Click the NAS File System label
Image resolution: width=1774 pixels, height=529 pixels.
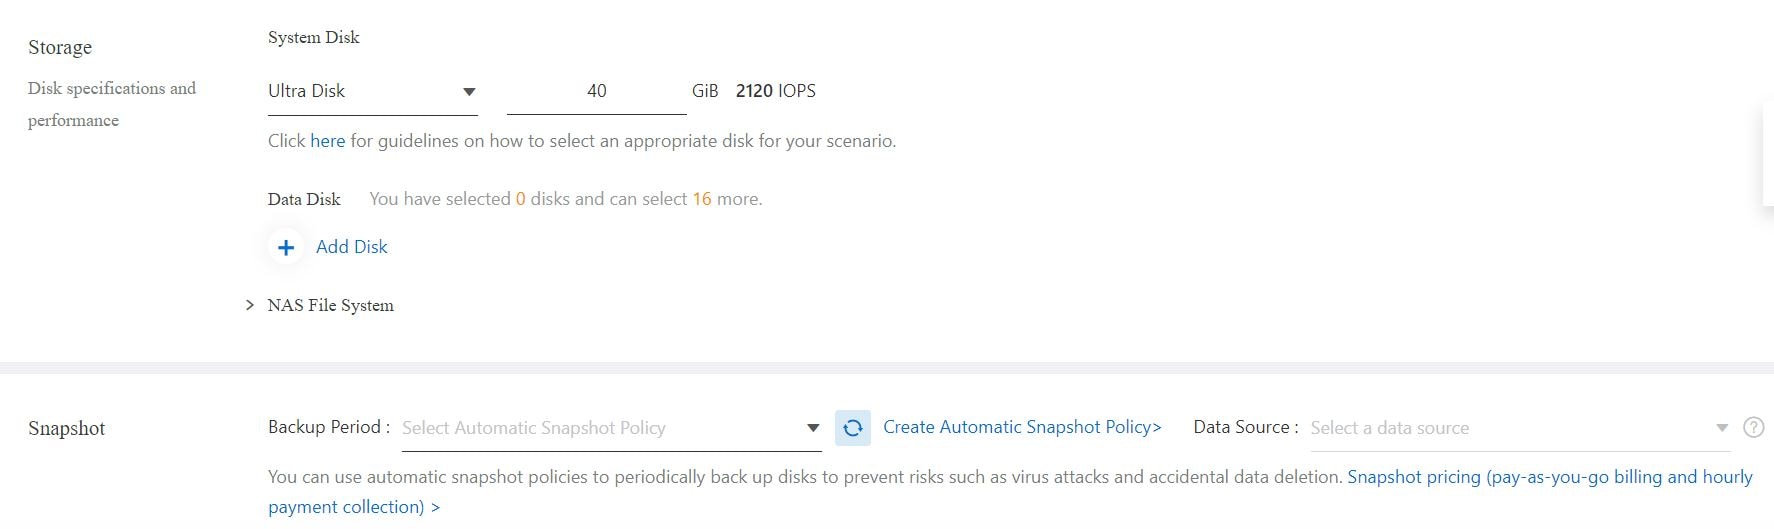(331, 305)
